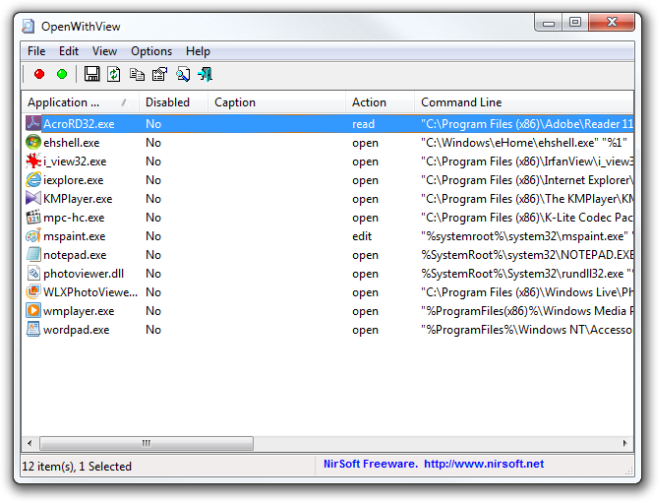
Task: Select the WLXPhotoViewe... row name
Action: point(90,292)
